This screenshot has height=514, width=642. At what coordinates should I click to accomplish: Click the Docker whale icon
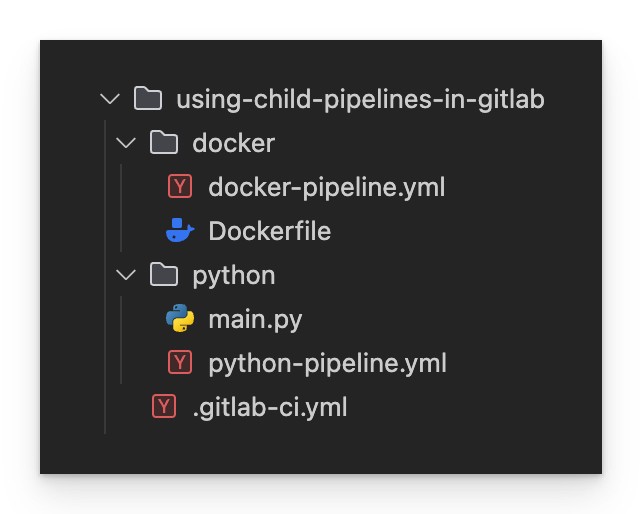(x=180, y=230)
